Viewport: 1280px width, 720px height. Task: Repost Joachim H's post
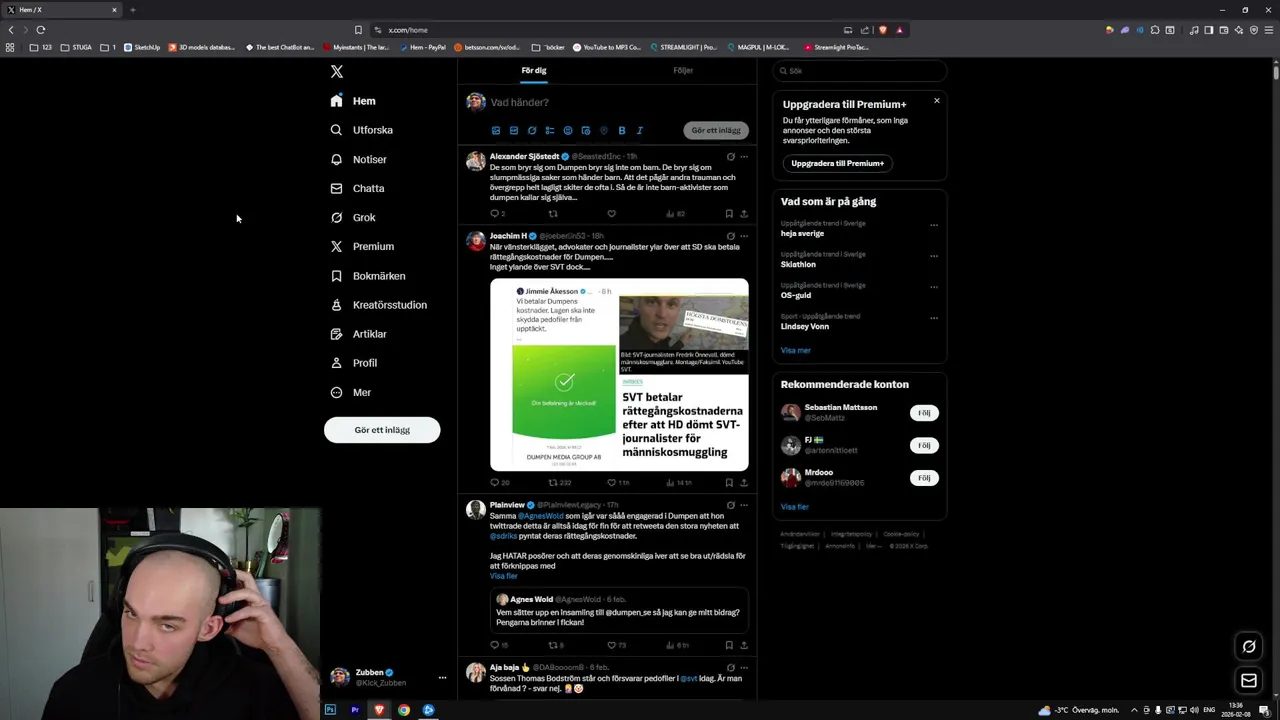click(553, 482)
